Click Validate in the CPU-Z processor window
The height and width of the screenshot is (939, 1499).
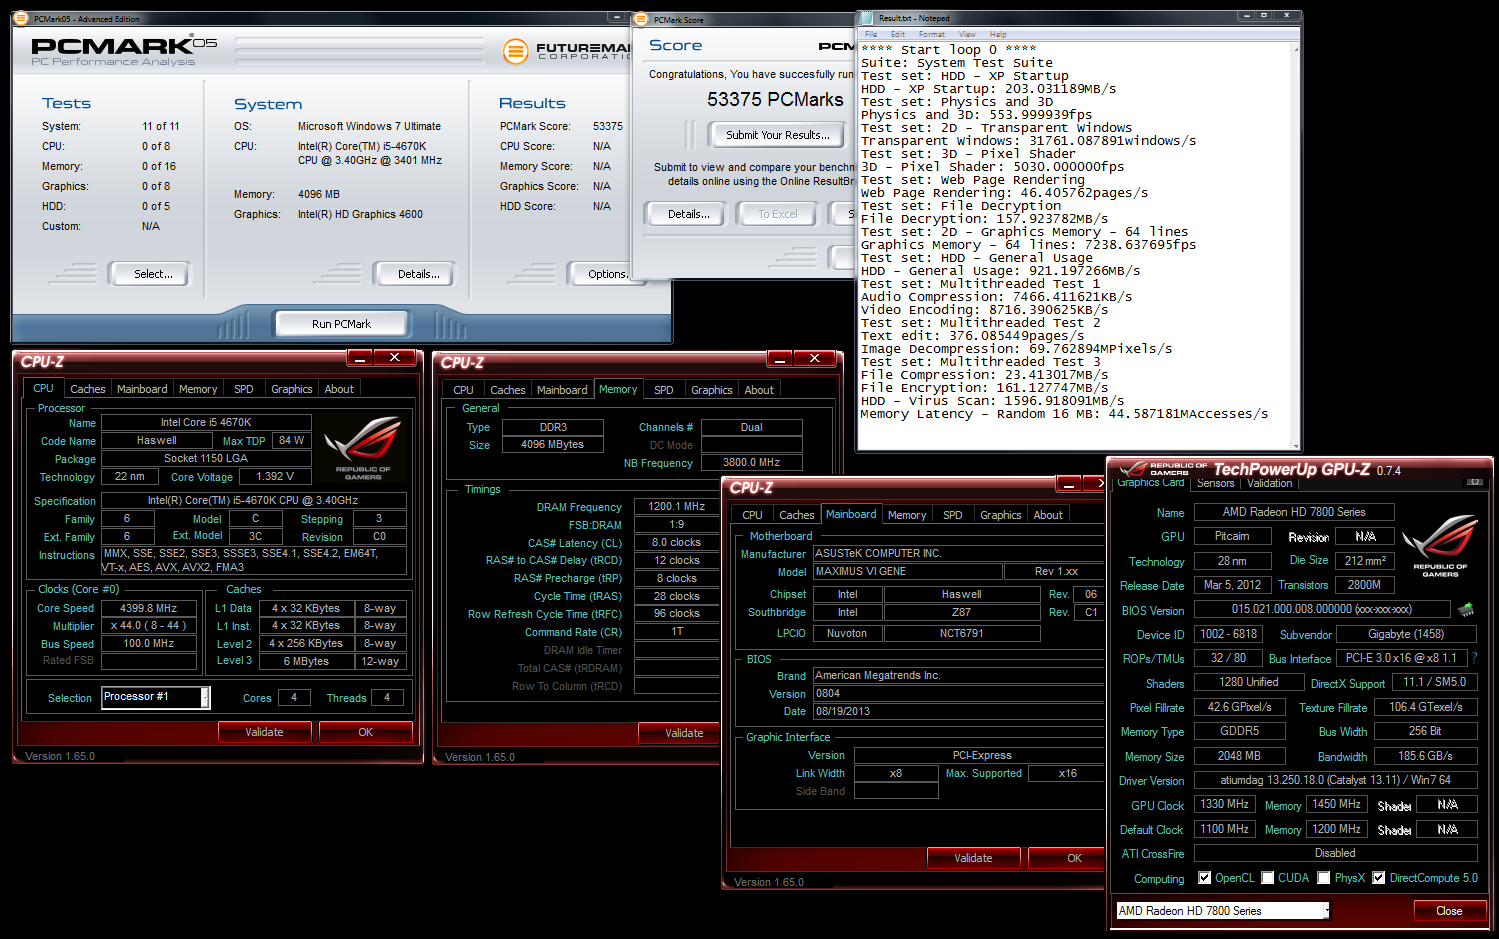click(x=264, y=732)
